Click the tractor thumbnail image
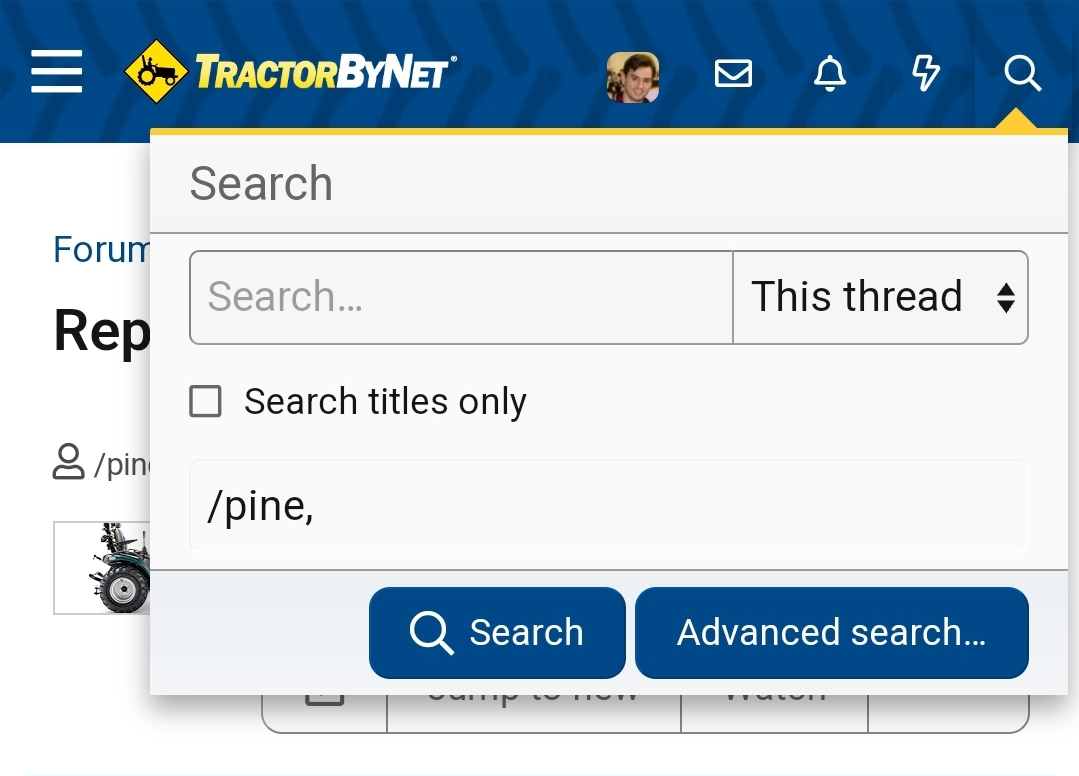The image size is (1079, 776). click(x=103, y=567)
